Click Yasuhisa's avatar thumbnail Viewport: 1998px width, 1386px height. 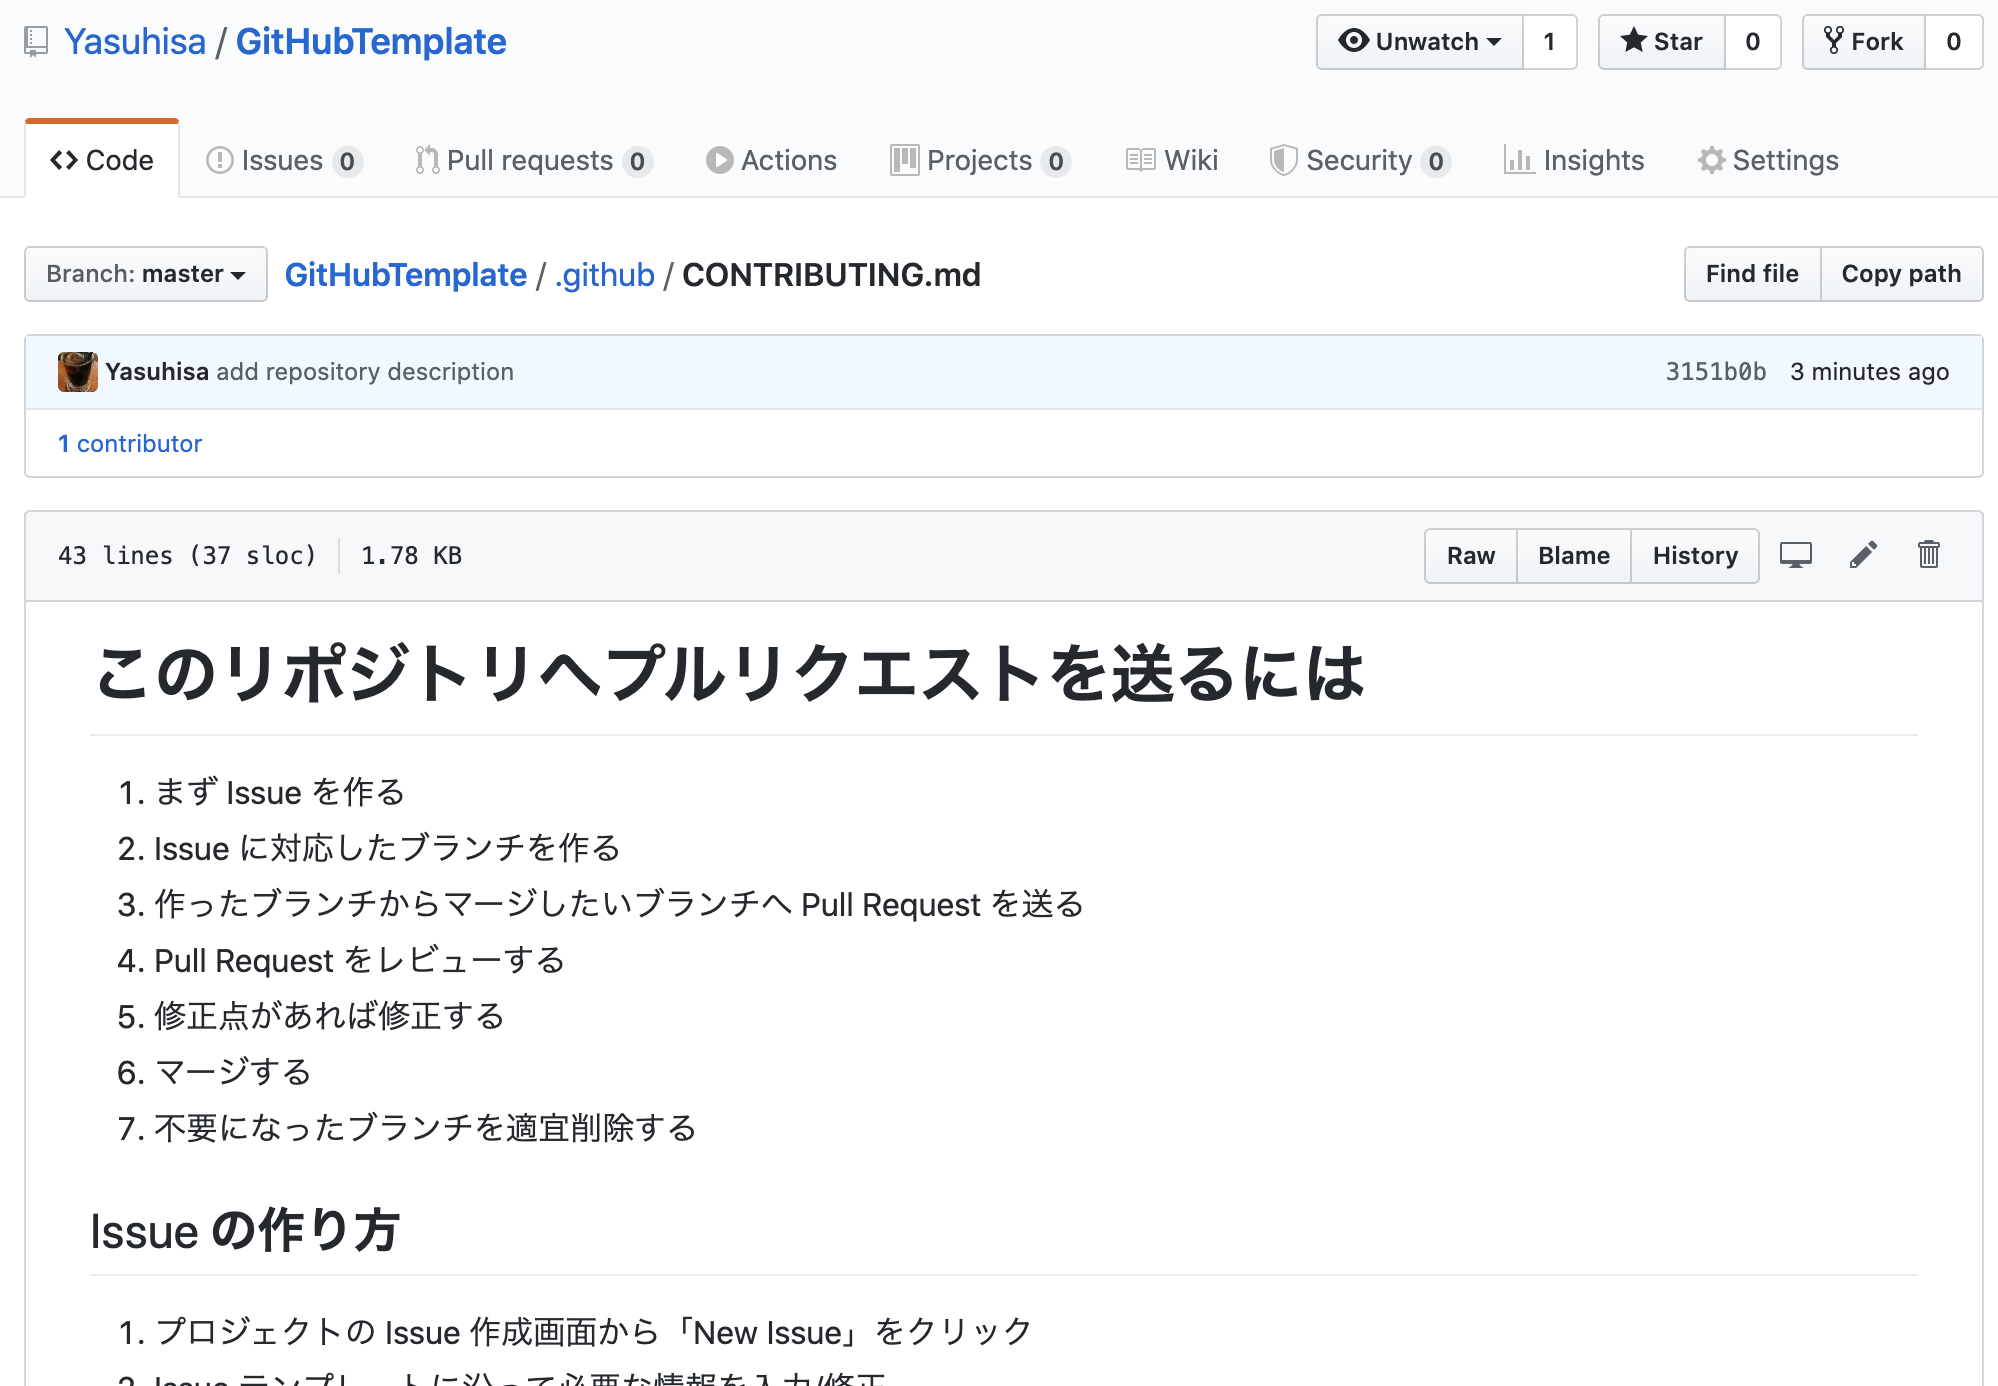(x=77, y=372)
